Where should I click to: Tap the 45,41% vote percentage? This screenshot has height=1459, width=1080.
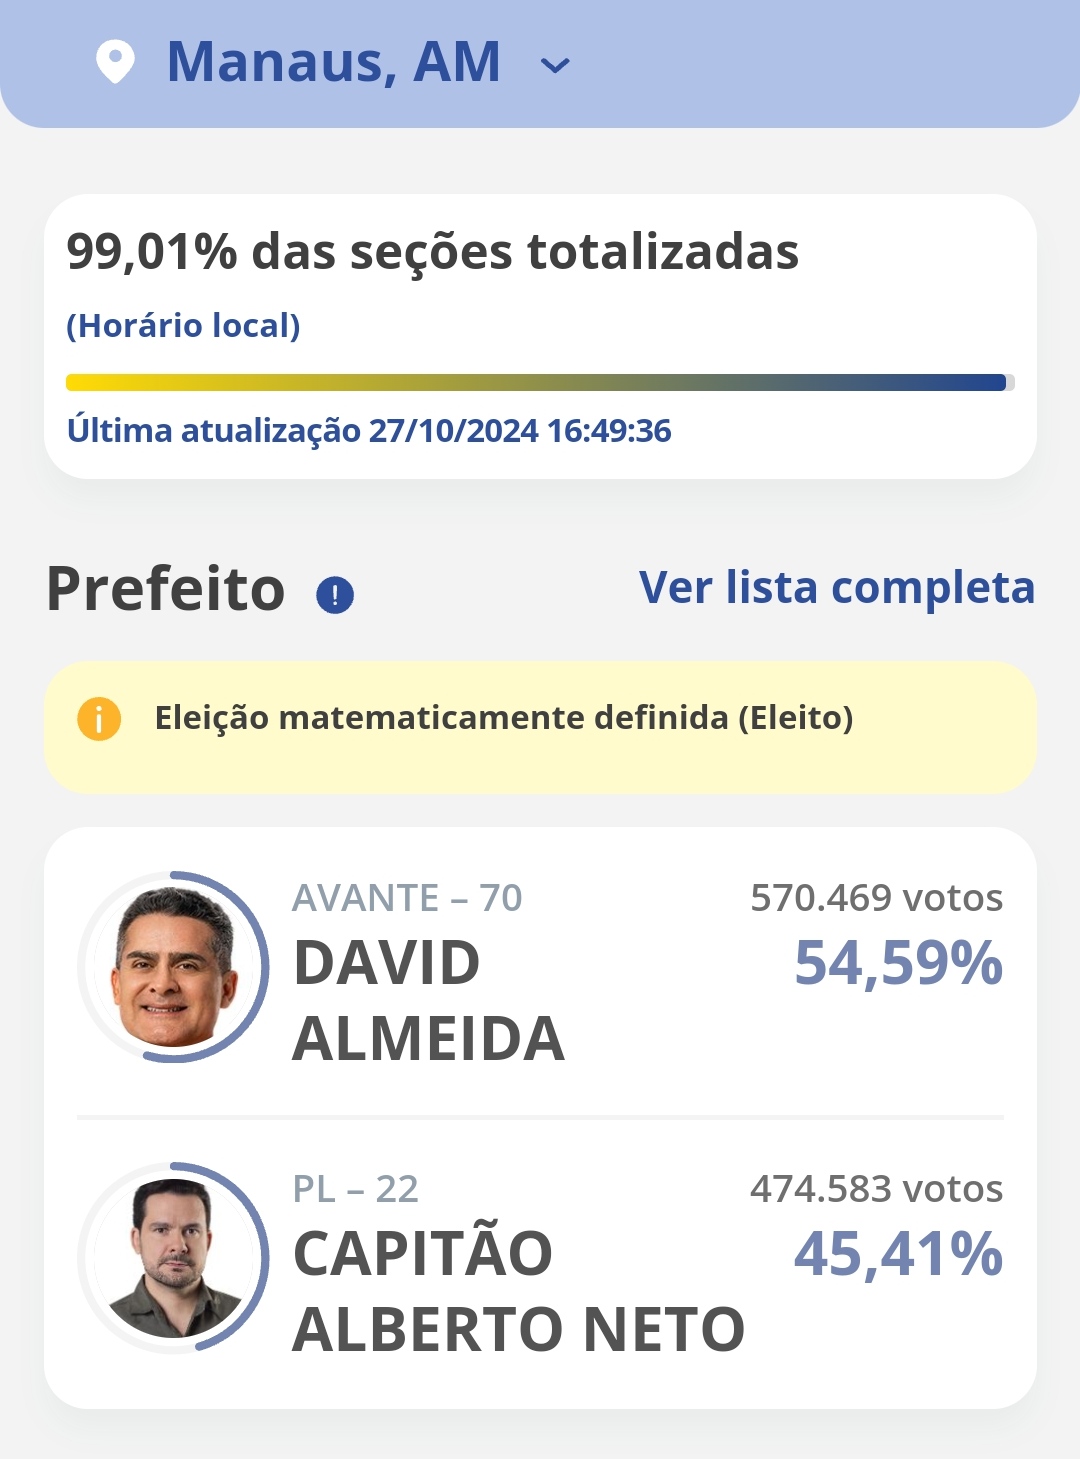(x=898, y=1254)
